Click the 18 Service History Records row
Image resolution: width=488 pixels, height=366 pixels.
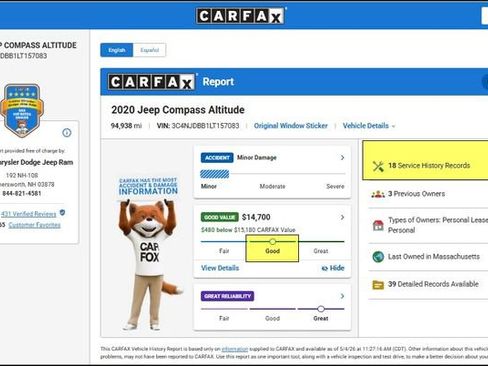(425, 160)
